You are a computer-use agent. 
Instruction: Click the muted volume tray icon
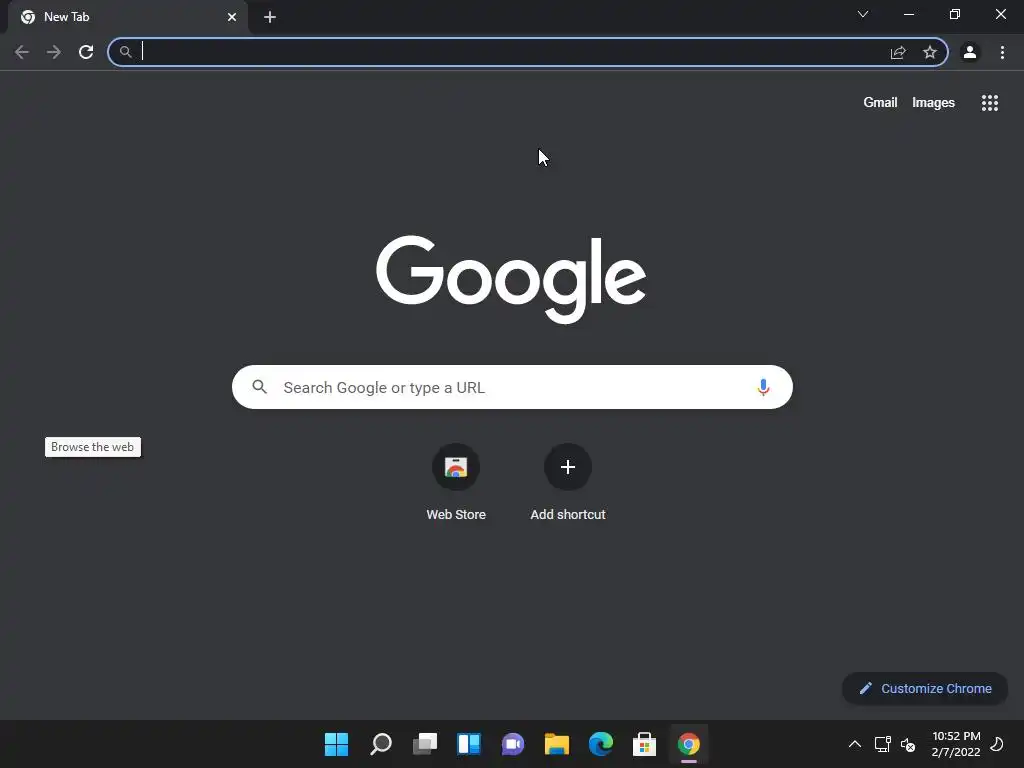click(908, 744)
